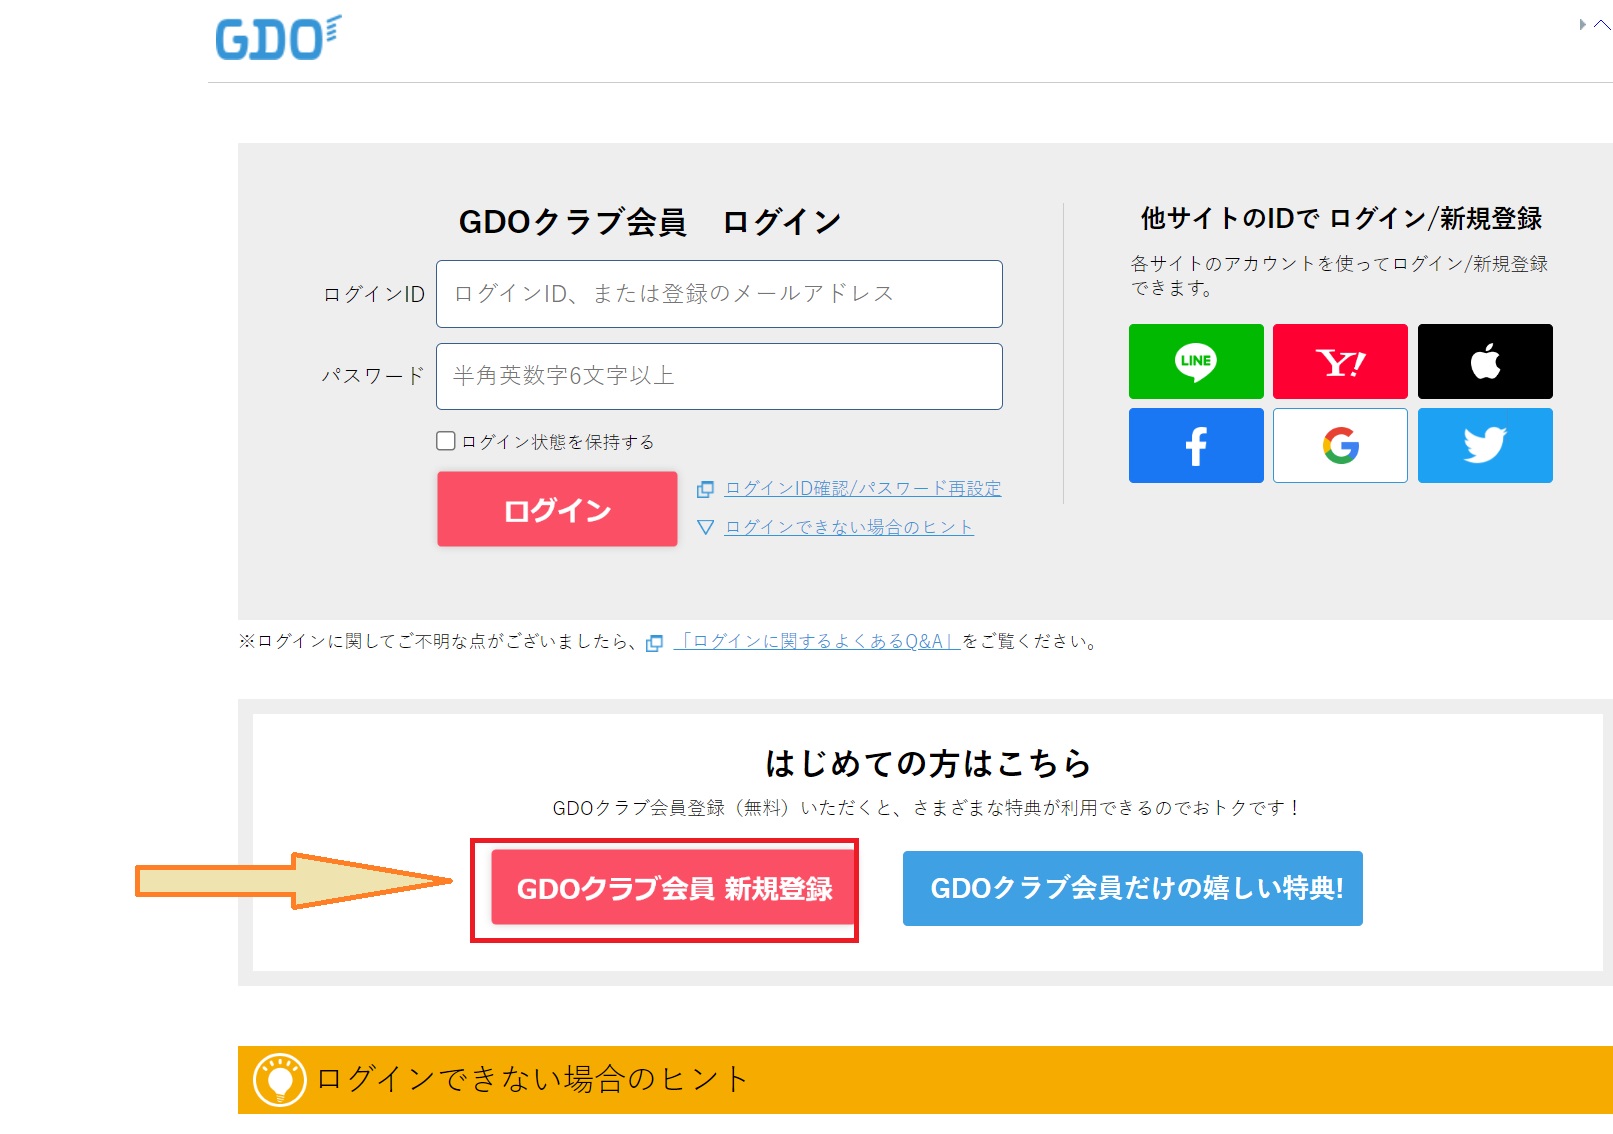Click external-link icon beside the Q&A link

(x=655, y=643)
